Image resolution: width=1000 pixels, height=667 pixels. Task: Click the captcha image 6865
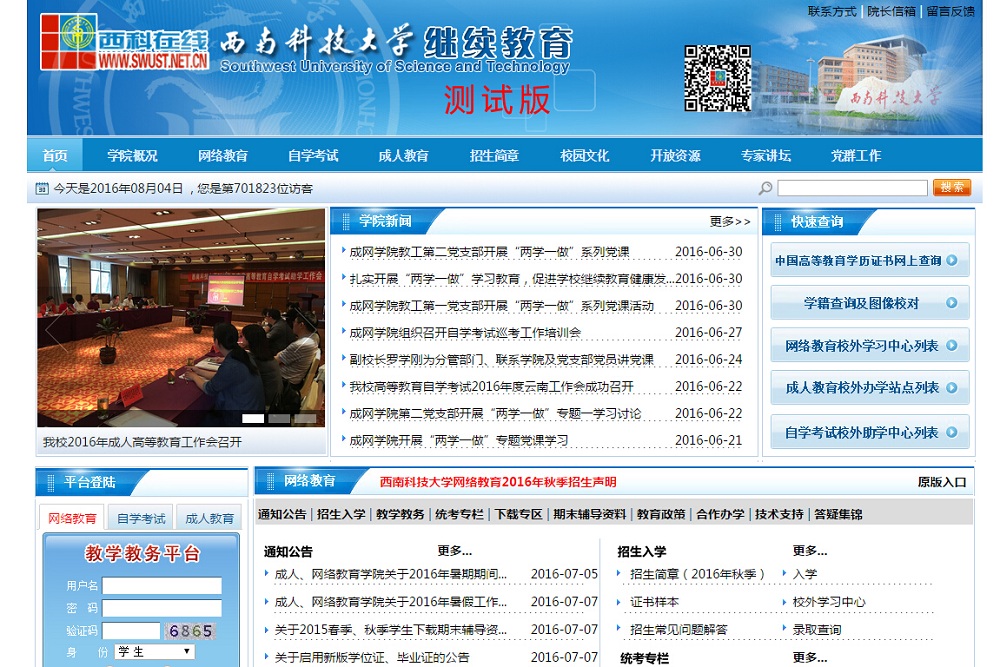[x=190, y=631]
